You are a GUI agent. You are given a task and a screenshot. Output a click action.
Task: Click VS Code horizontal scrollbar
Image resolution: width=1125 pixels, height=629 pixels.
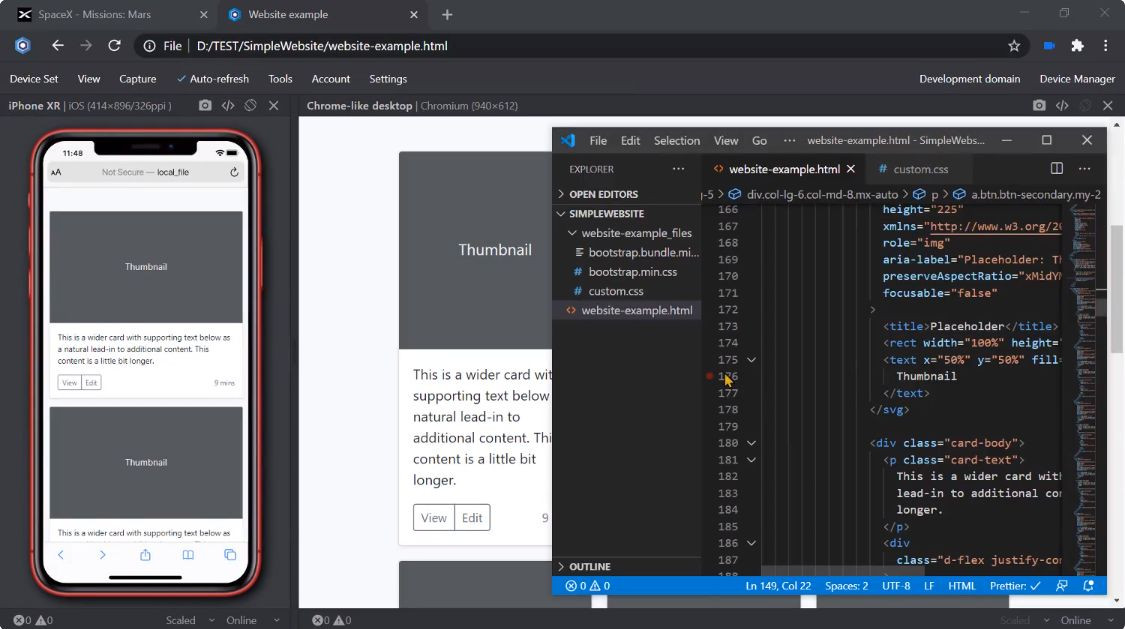(843, 571)
